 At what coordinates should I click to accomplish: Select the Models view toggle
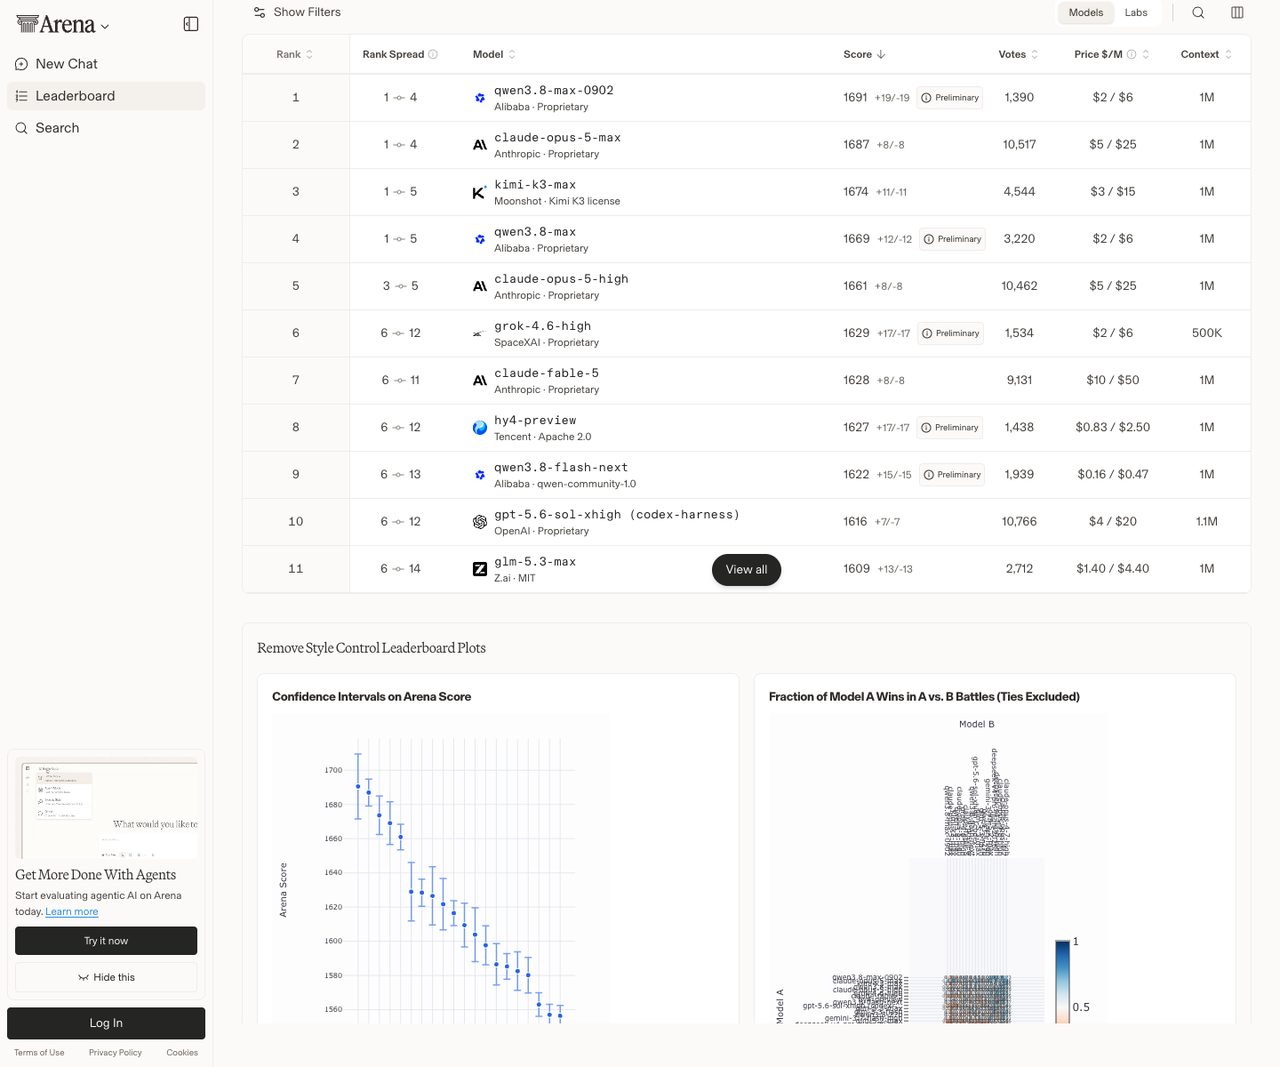1086,13
